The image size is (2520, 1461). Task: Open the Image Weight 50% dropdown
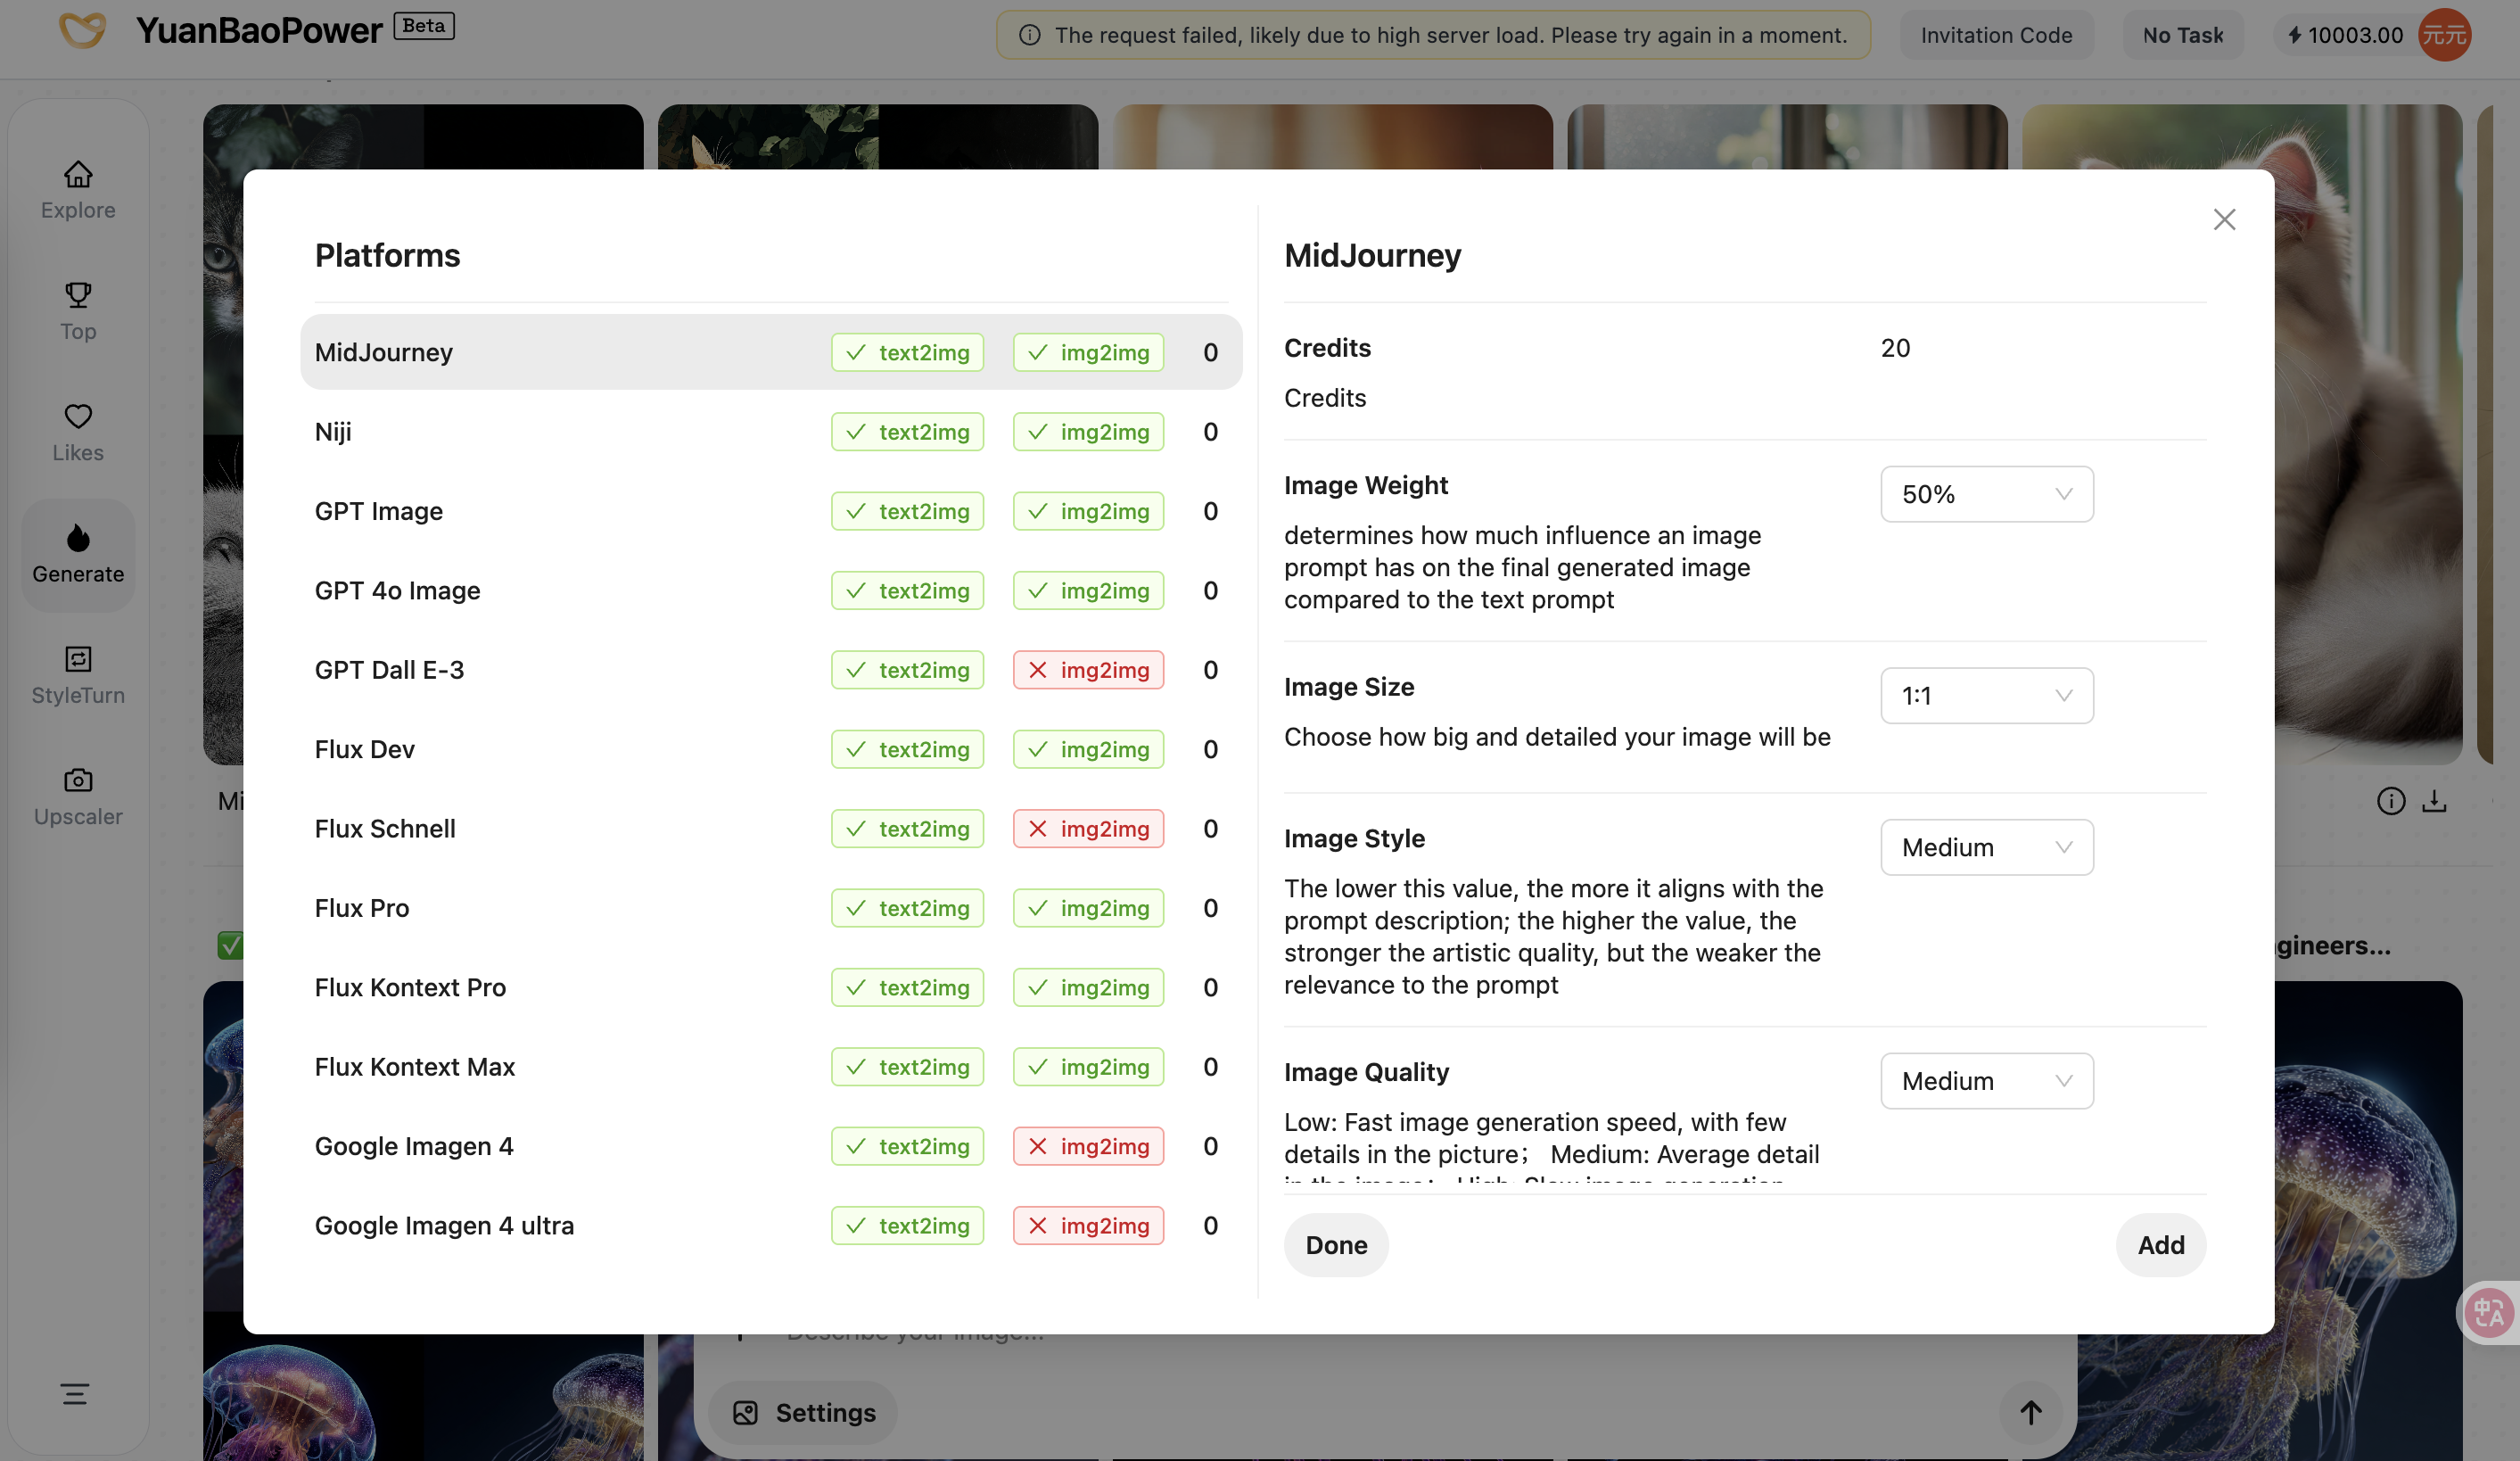click(1986, 494)
